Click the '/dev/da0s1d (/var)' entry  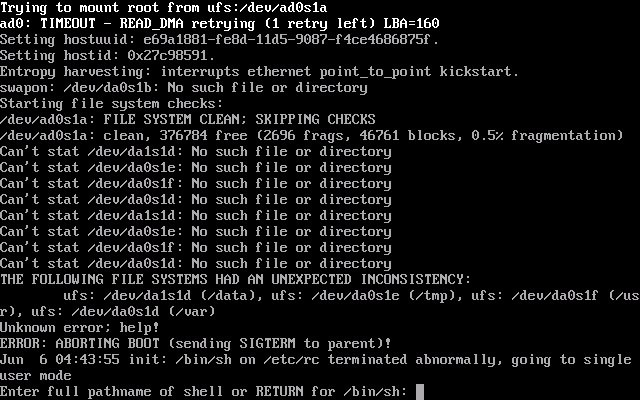coord(143,312)
